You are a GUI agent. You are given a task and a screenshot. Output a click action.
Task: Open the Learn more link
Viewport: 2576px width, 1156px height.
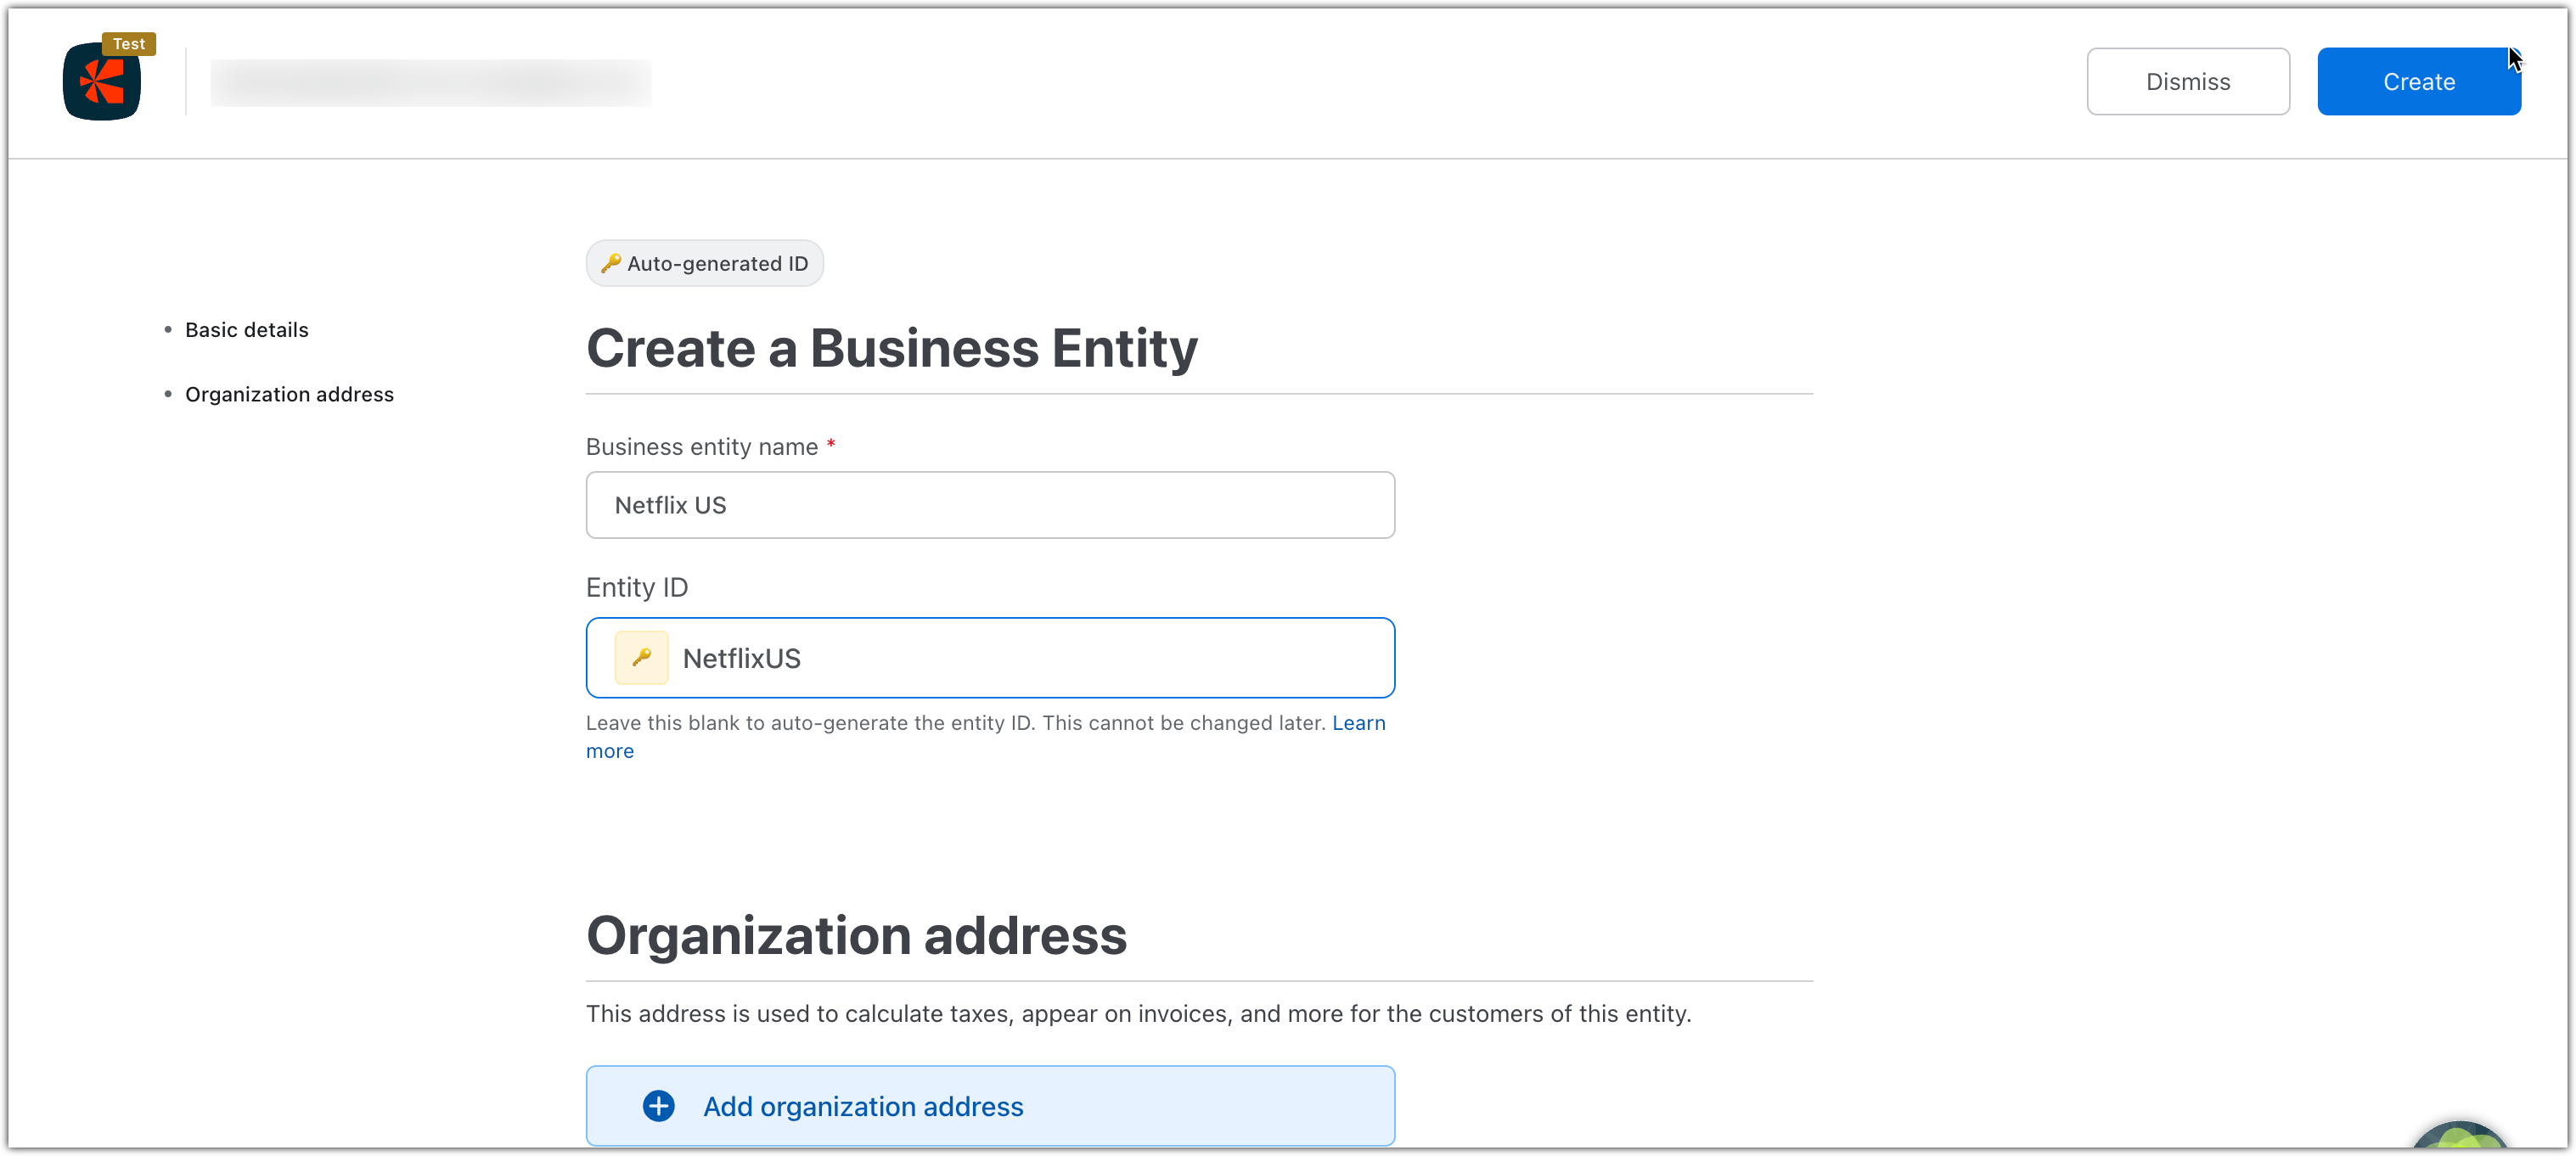1358,723
